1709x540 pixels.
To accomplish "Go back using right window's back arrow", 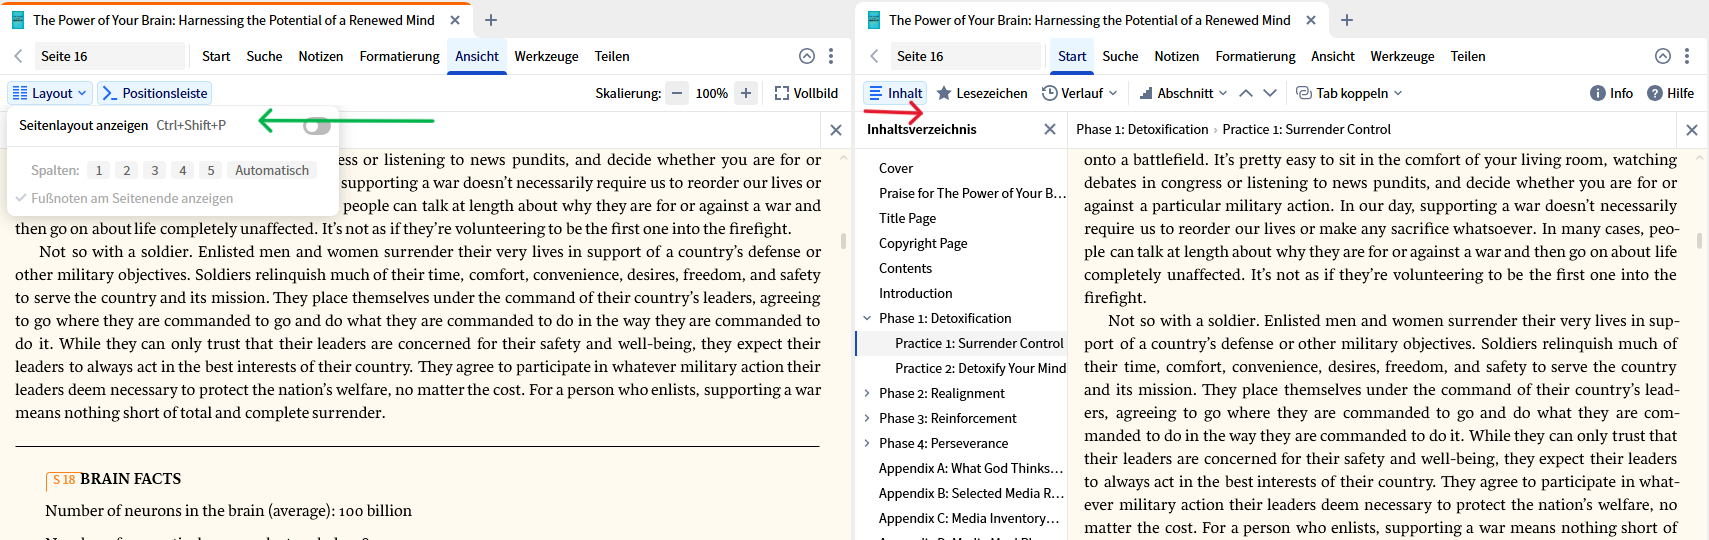I will click(874, 56).
